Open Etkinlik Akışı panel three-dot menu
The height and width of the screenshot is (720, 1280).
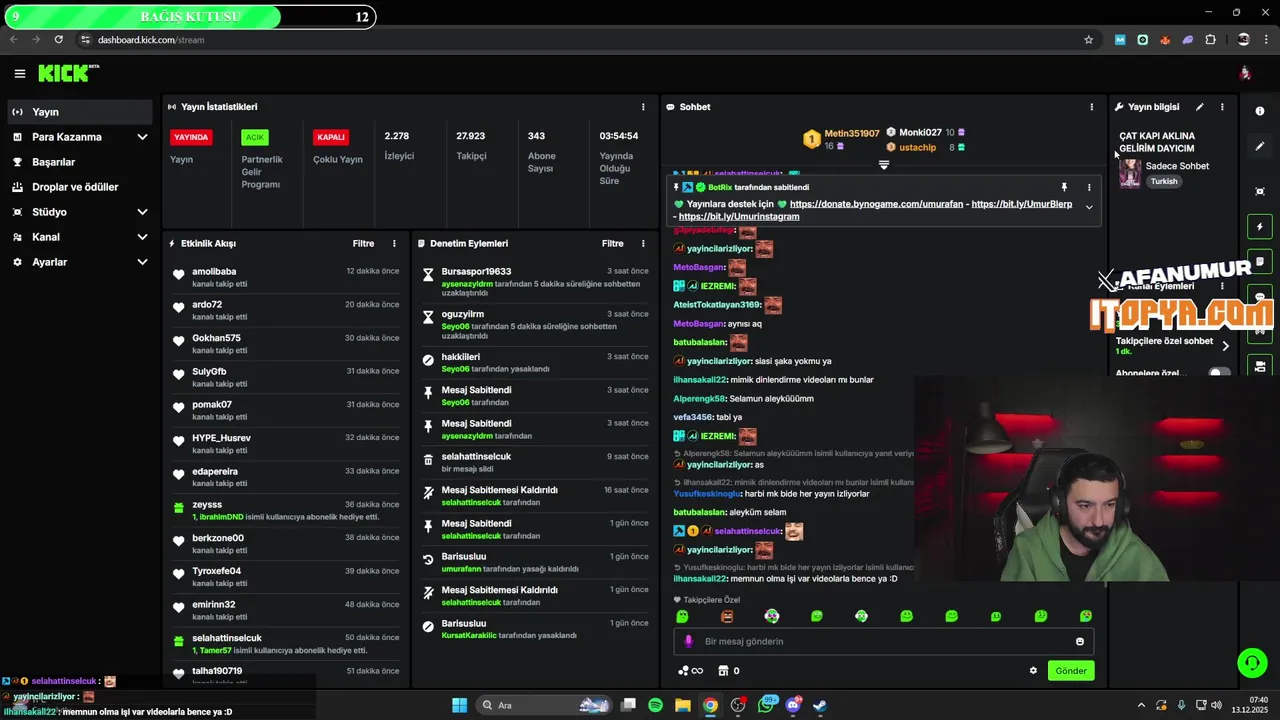click(x=394, y=244)
